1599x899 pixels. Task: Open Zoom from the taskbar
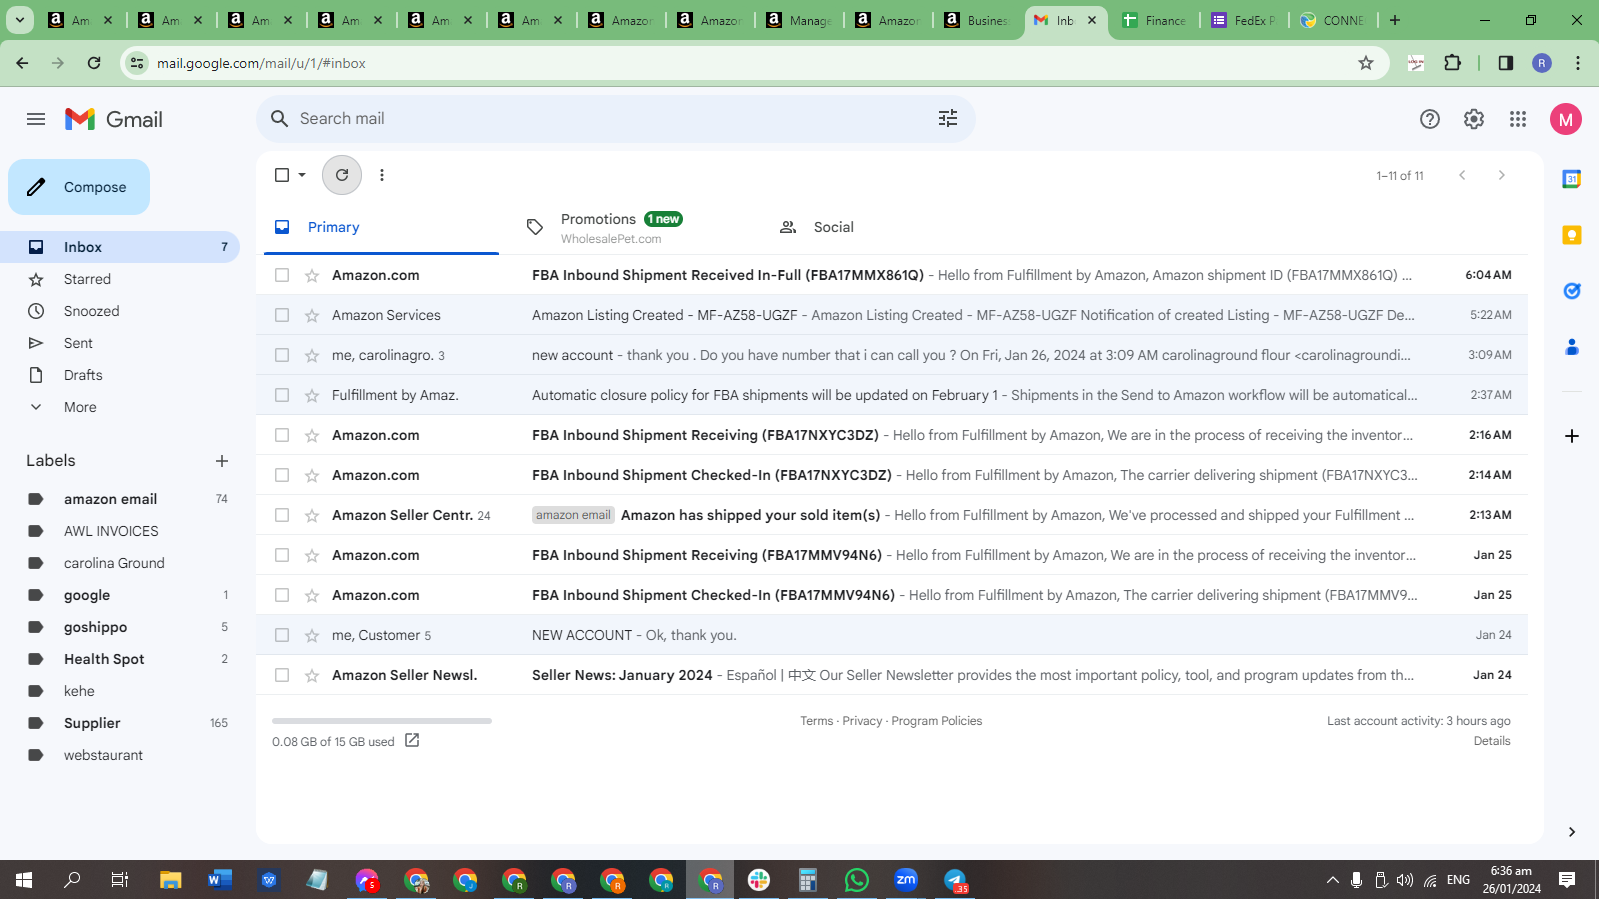(x=906, y=880)
